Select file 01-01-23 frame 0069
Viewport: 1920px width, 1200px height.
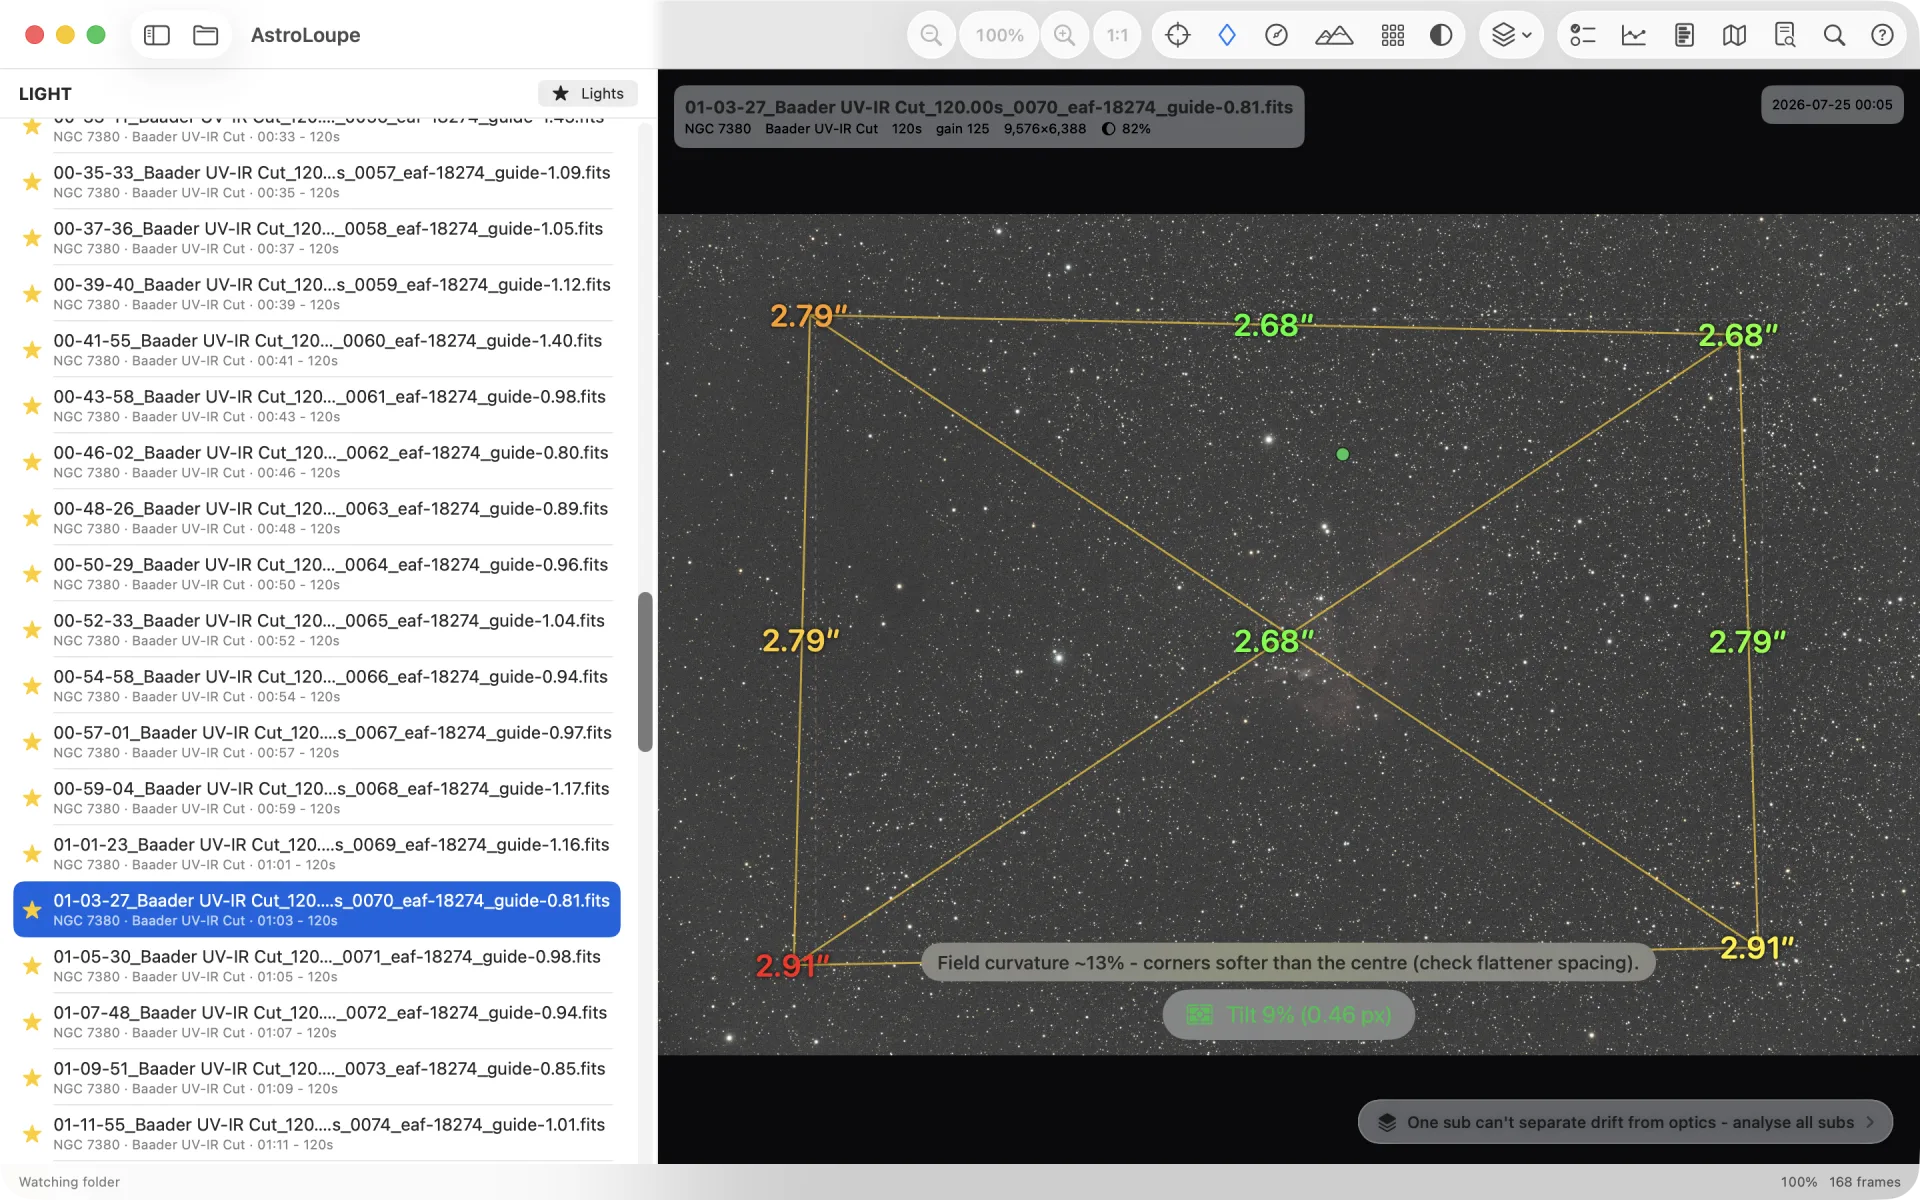click(316, 853)
